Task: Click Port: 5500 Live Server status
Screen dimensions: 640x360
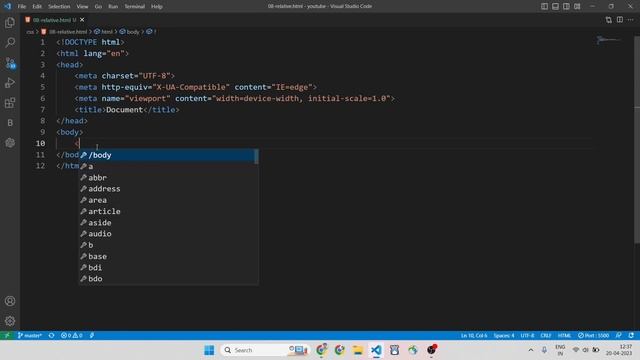Action: (593, 336)
